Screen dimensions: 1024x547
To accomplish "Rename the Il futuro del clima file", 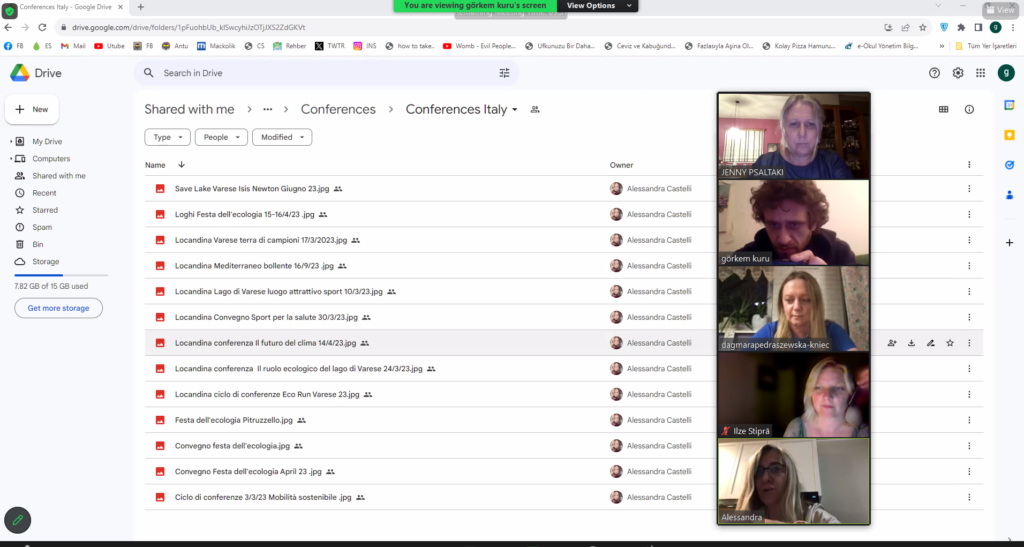I will coord(930,343).
